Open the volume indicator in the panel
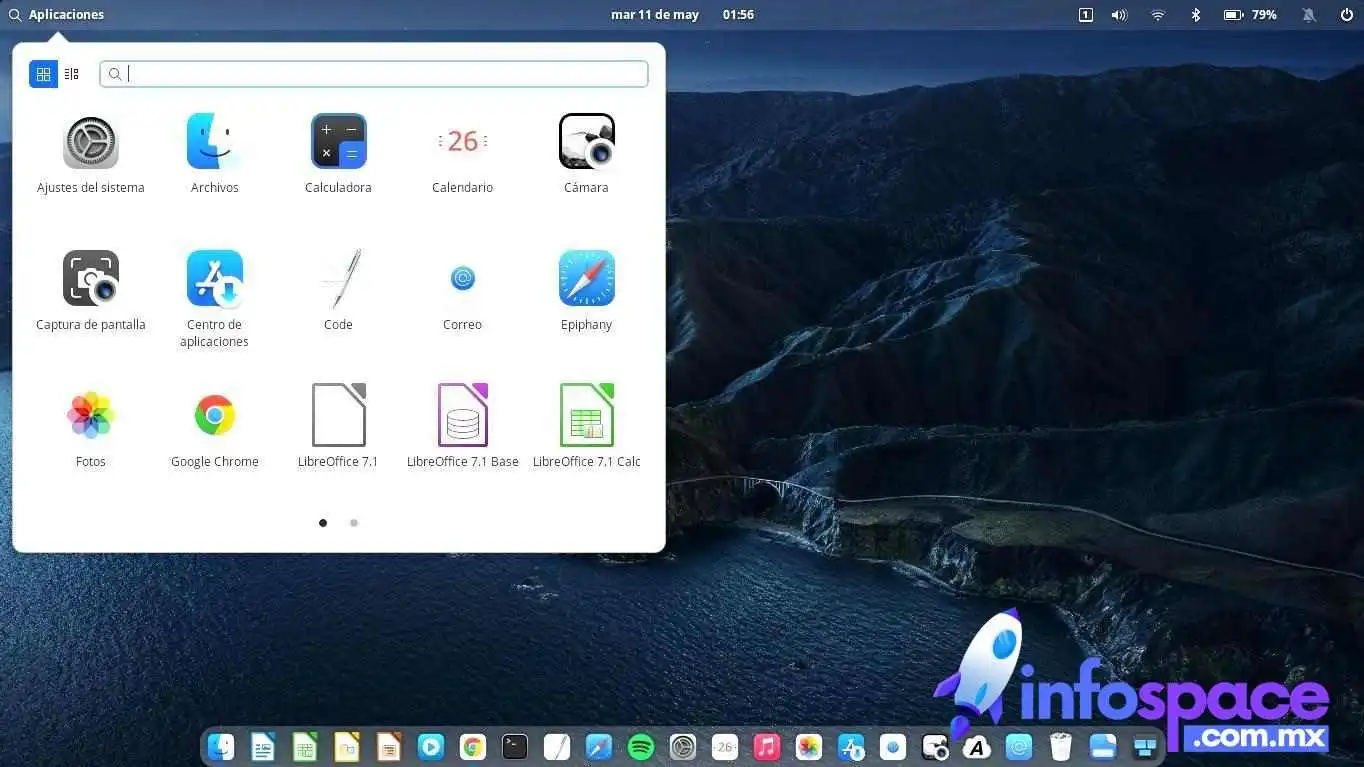 (1119, 15)
